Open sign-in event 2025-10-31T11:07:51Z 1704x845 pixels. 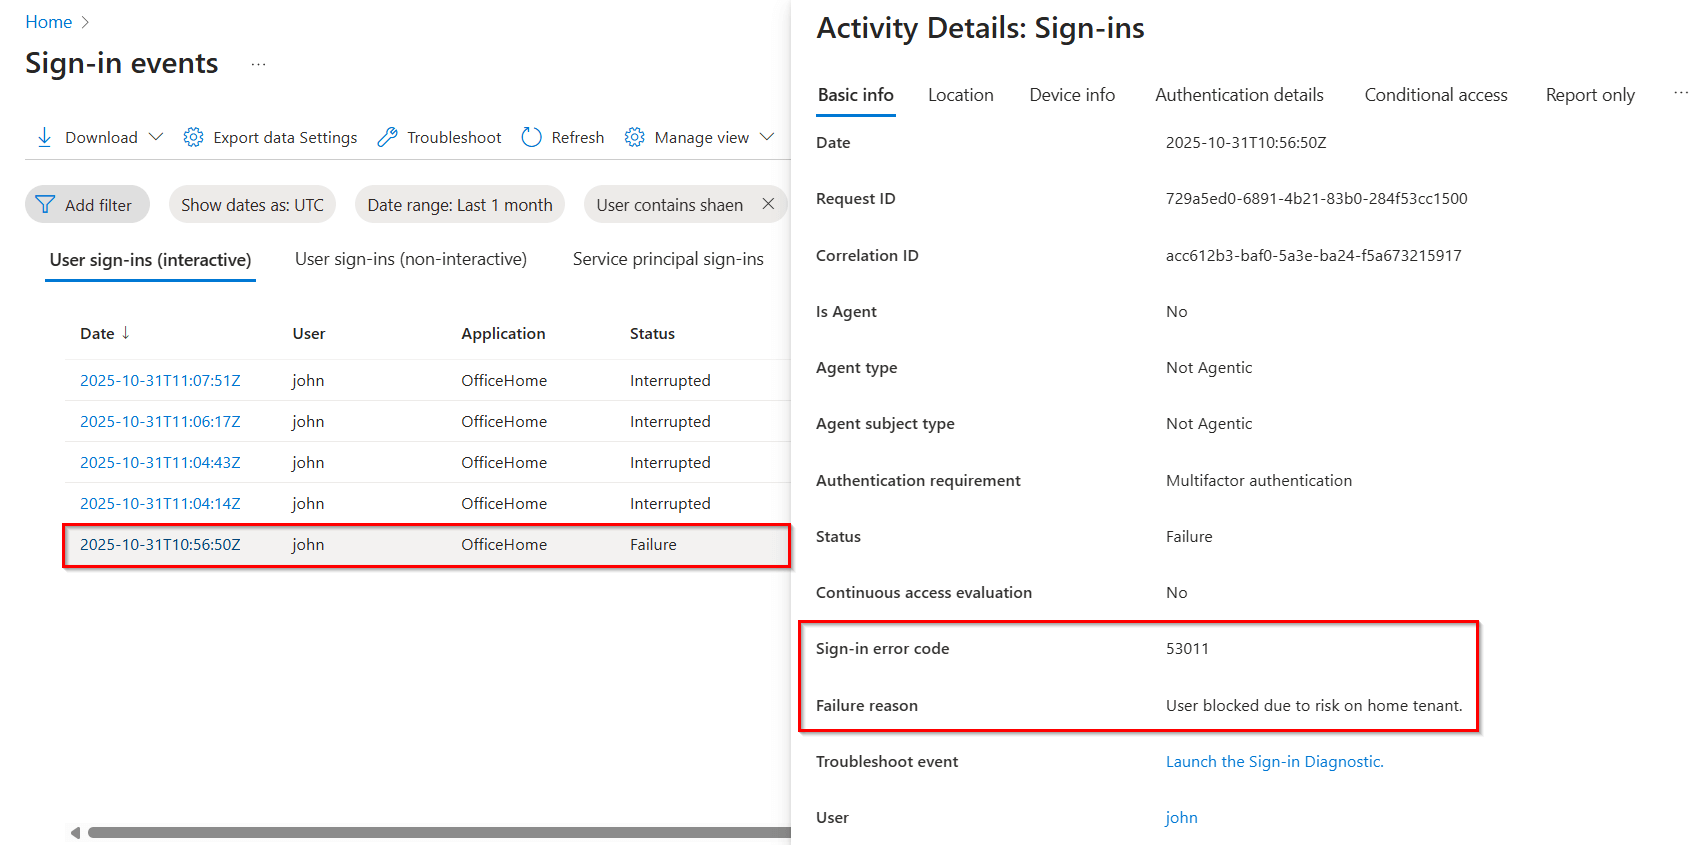pos(160,381)
